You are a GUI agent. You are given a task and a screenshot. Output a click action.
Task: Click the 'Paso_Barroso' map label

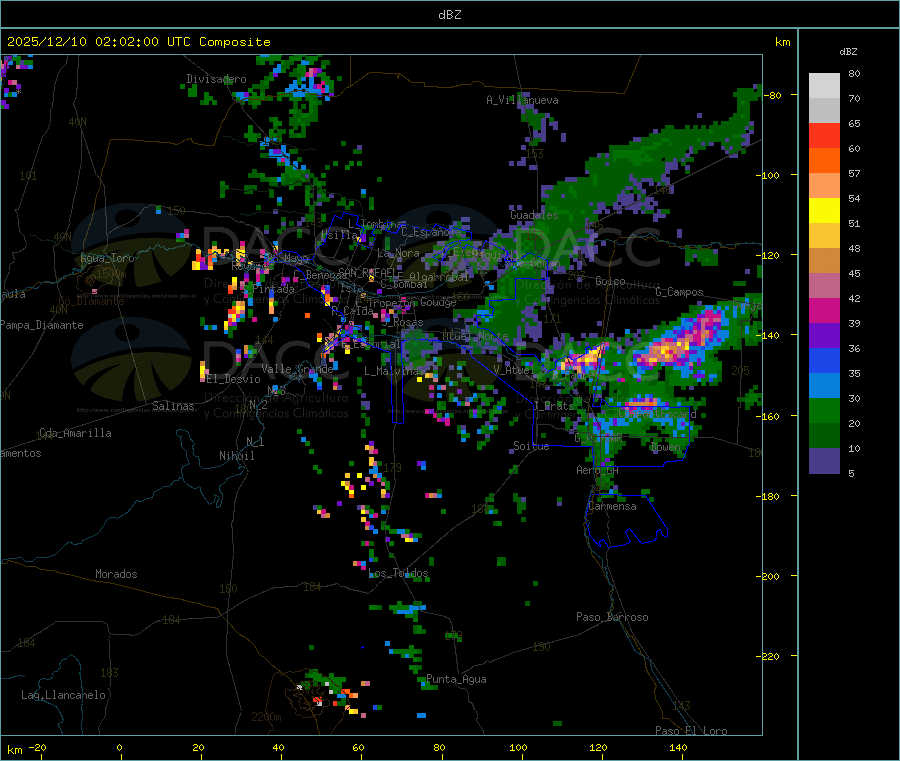click(x=612, y=617)
